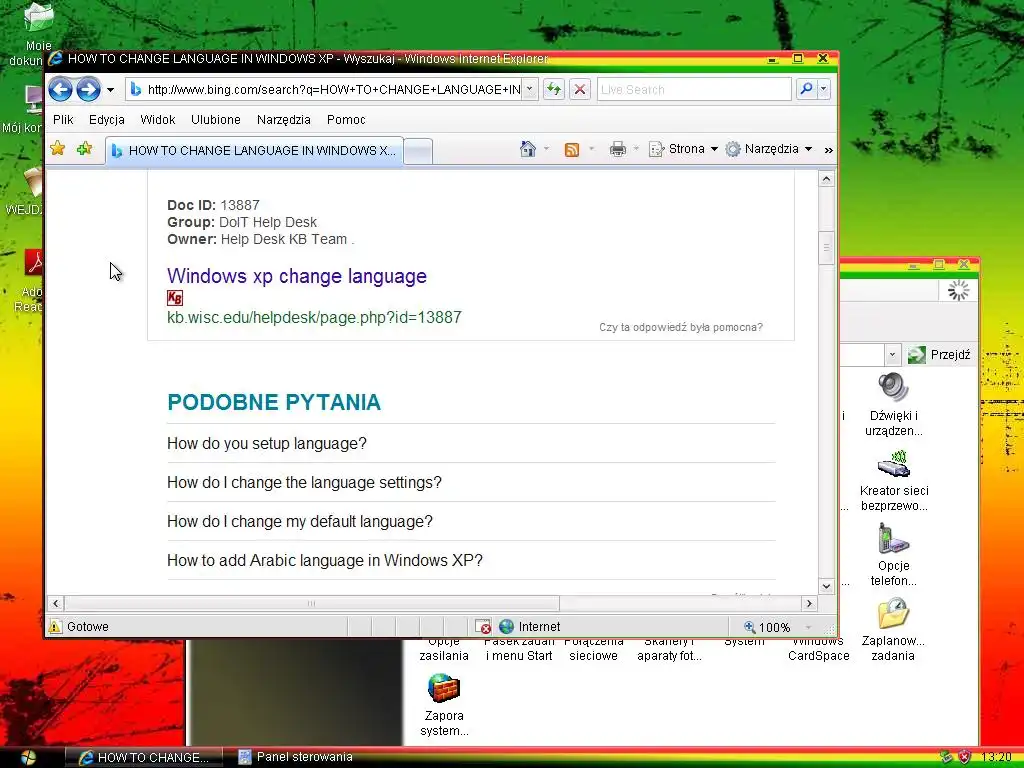The height and width of the screenshot is (768, 1024).
Task: Open Kreator sieci bezprzewodowej in Panel sterowania
Action: pyautogui.click(x=893, y=480)
